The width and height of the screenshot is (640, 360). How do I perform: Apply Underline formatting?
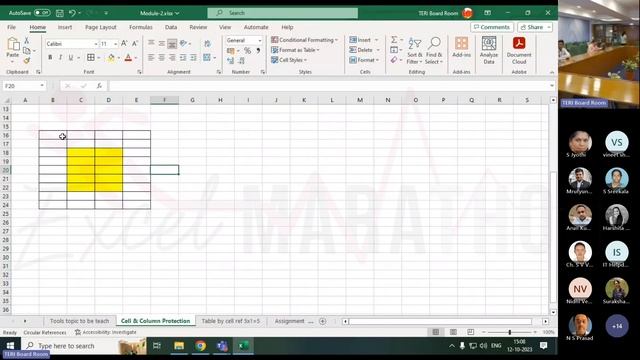71,58
